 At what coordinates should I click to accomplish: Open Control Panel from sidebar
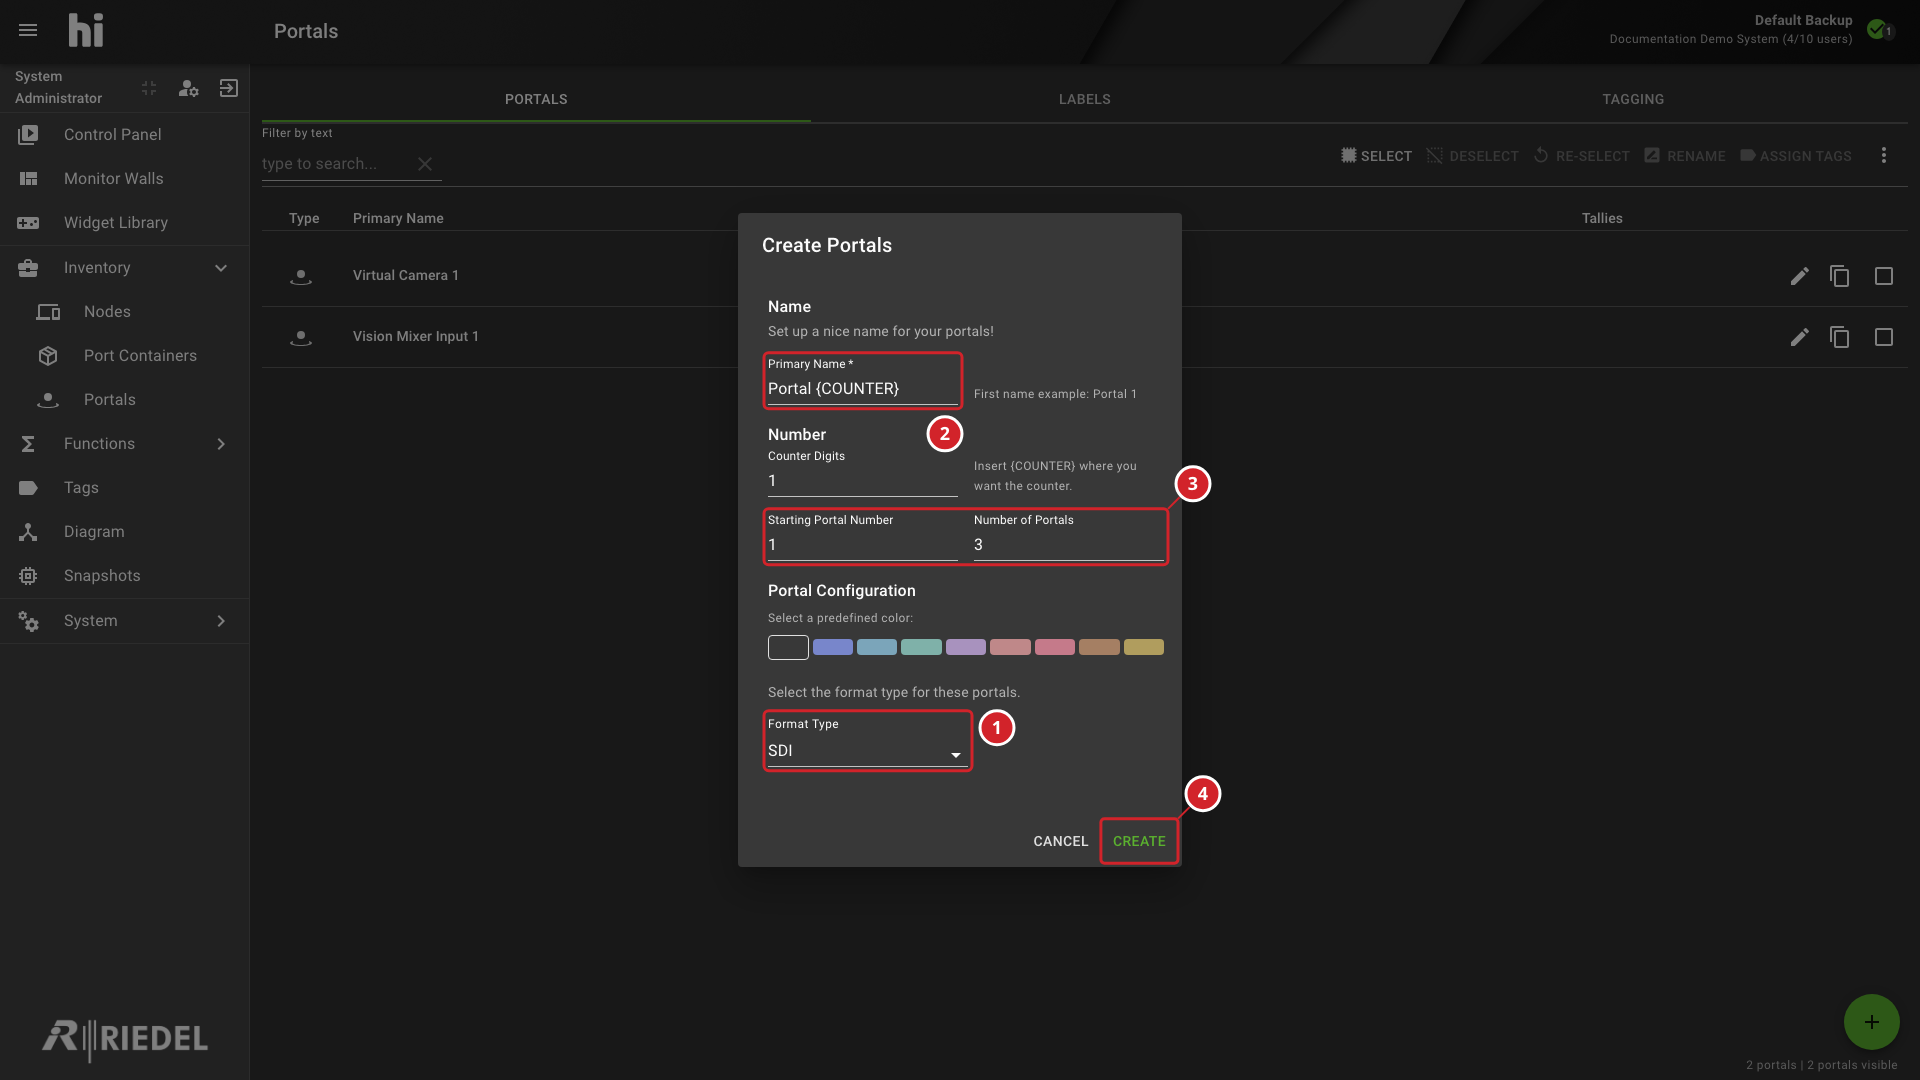[x=125, y=135]
